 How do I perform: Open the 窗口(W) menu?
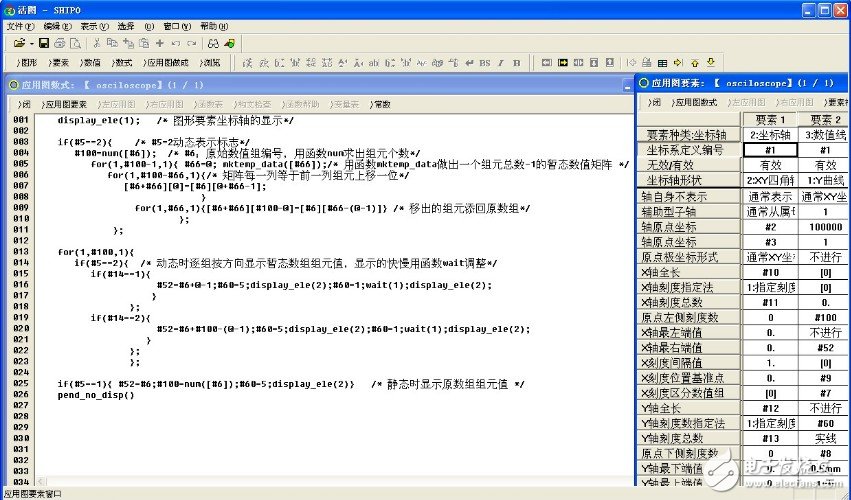[177, 27]
